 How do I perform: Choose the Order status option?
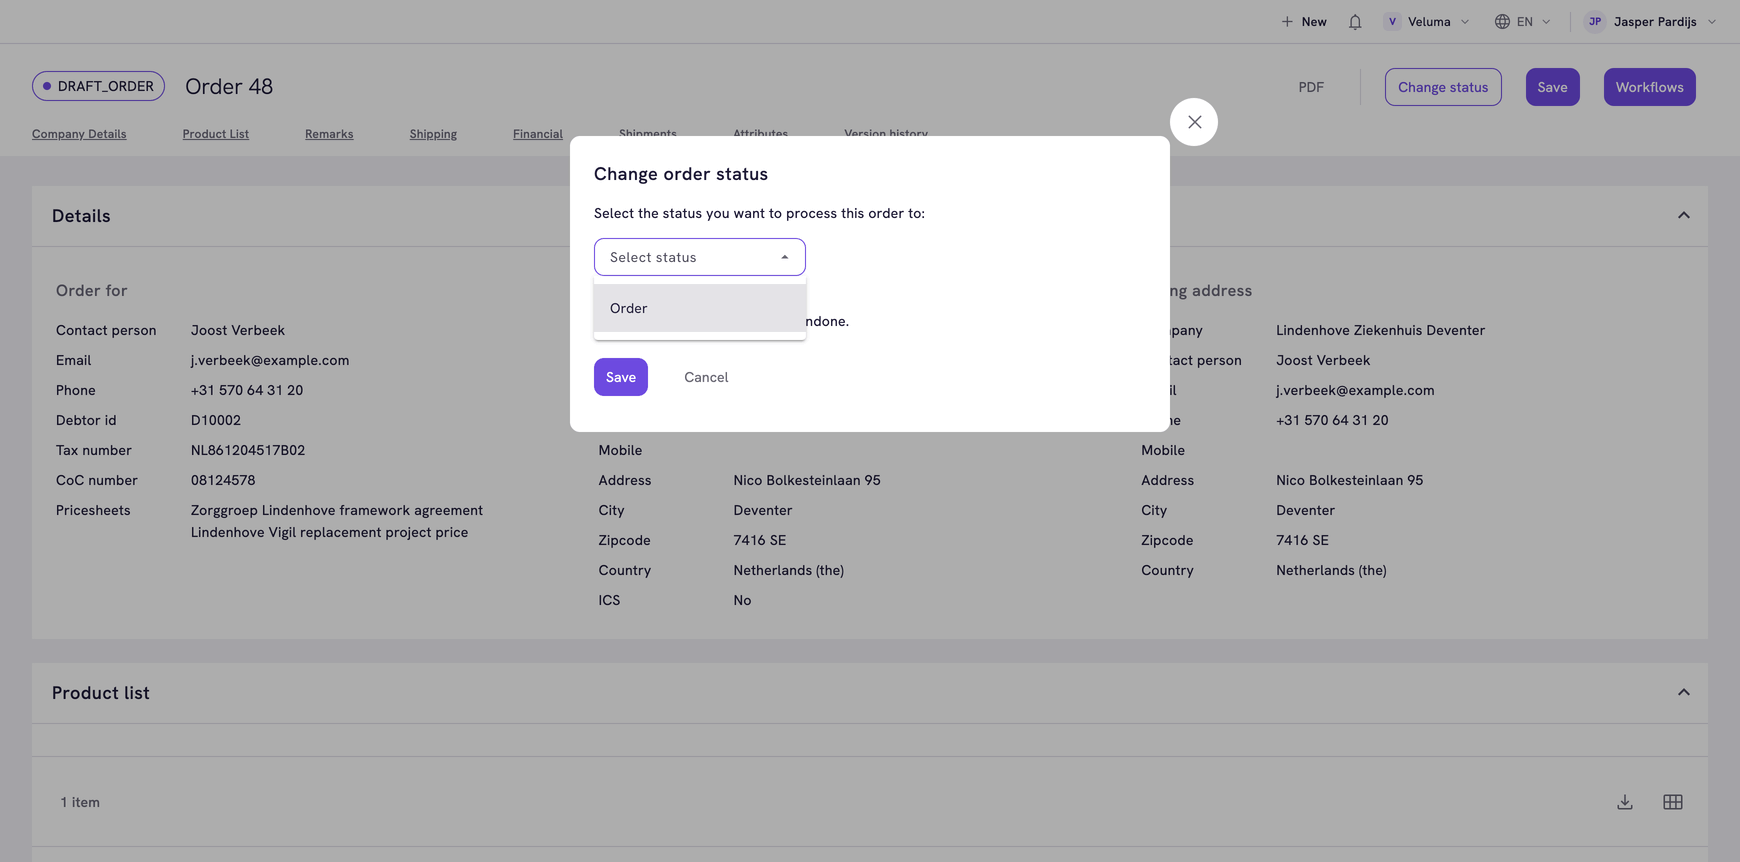(700, 308)
